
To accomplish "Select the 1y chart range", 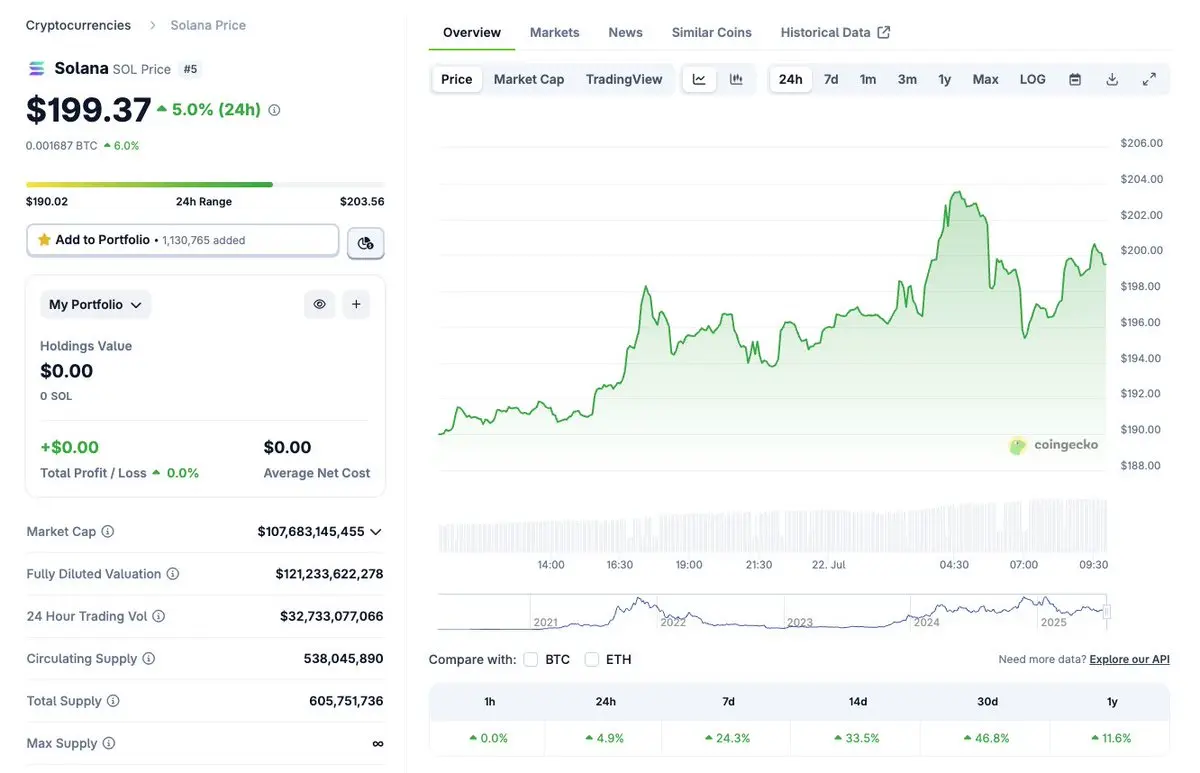I will (x=945, y=79).
